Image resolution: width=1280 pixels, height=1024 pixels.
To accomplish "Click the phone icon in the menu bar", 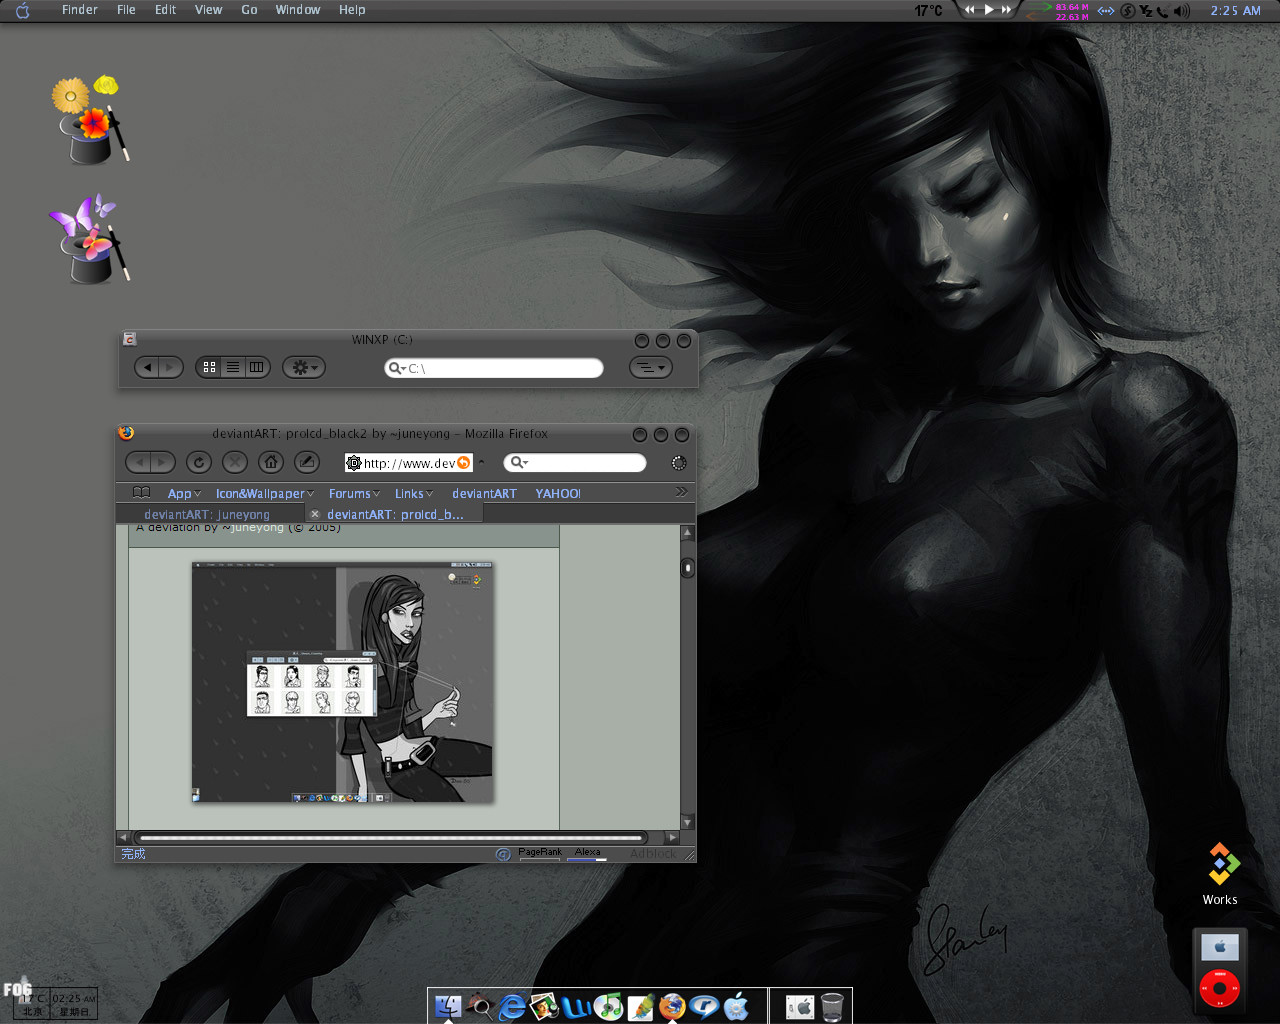I will [x=1162, y=11].
